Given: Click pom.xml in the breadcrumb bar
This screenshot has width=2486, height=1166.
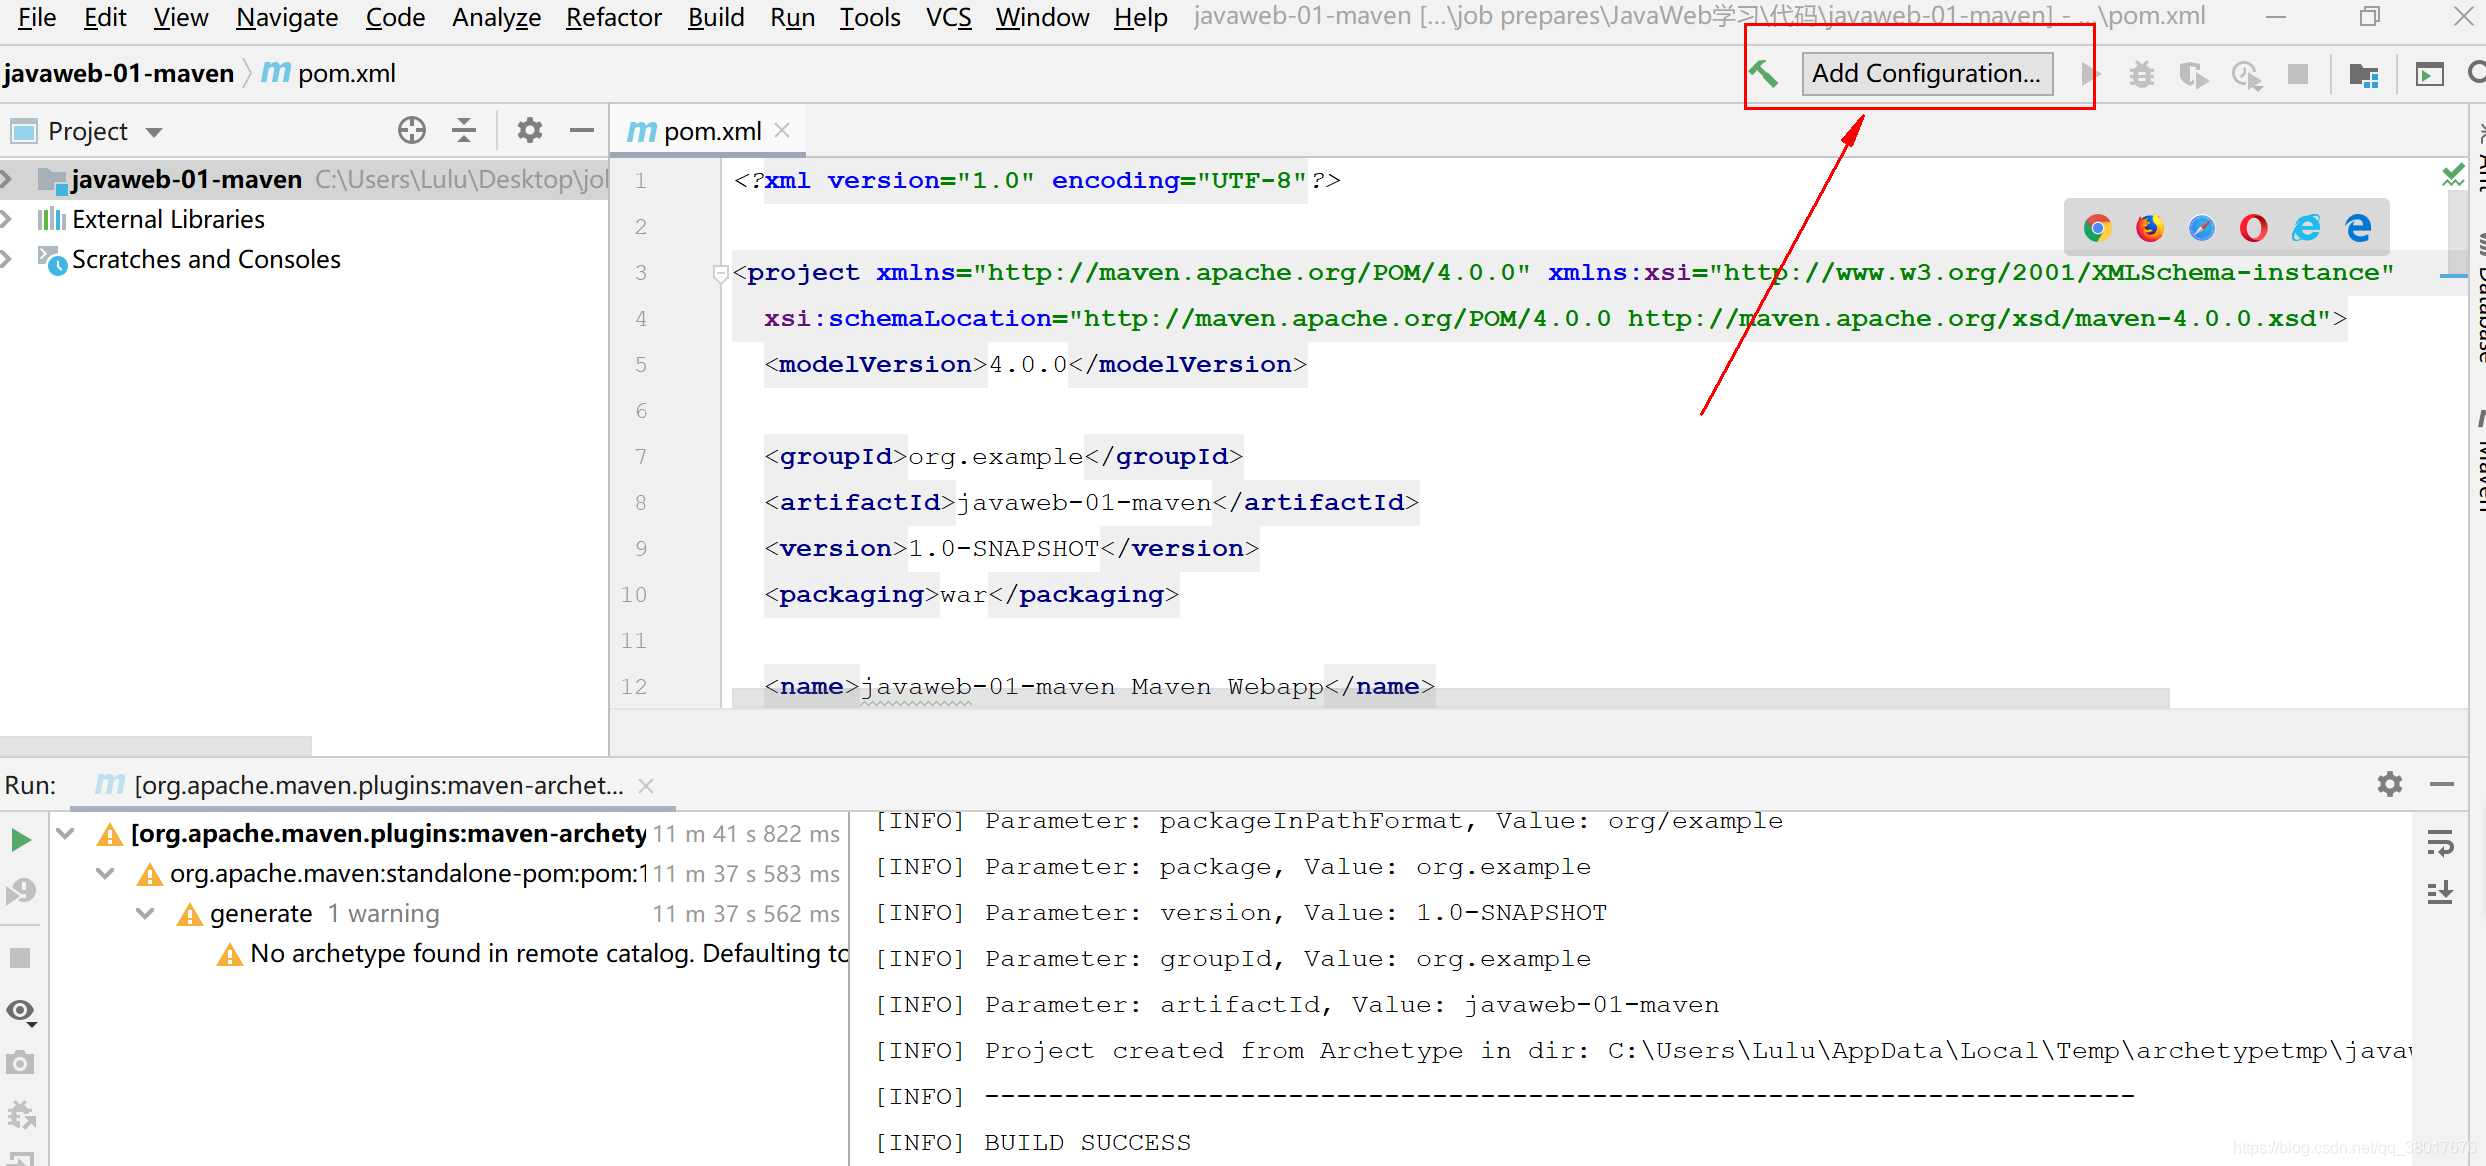Looking at the screenshot, I should point(346,74).
